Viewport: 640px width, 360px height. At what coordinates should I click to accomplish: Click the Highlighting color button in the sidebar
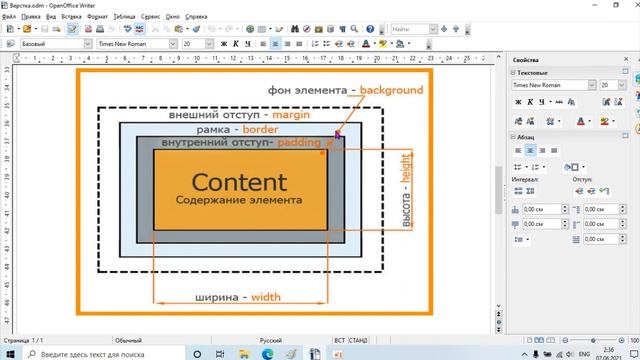604,121
